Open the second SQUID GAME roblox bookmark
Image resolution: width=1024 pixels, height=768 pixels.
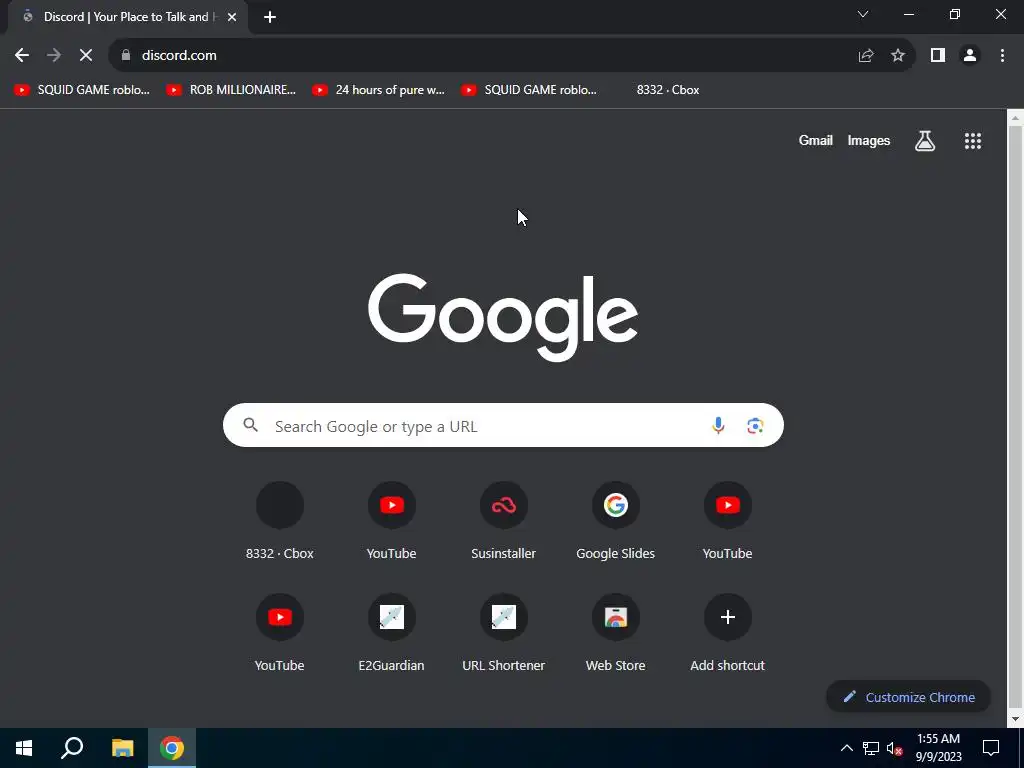529,90
